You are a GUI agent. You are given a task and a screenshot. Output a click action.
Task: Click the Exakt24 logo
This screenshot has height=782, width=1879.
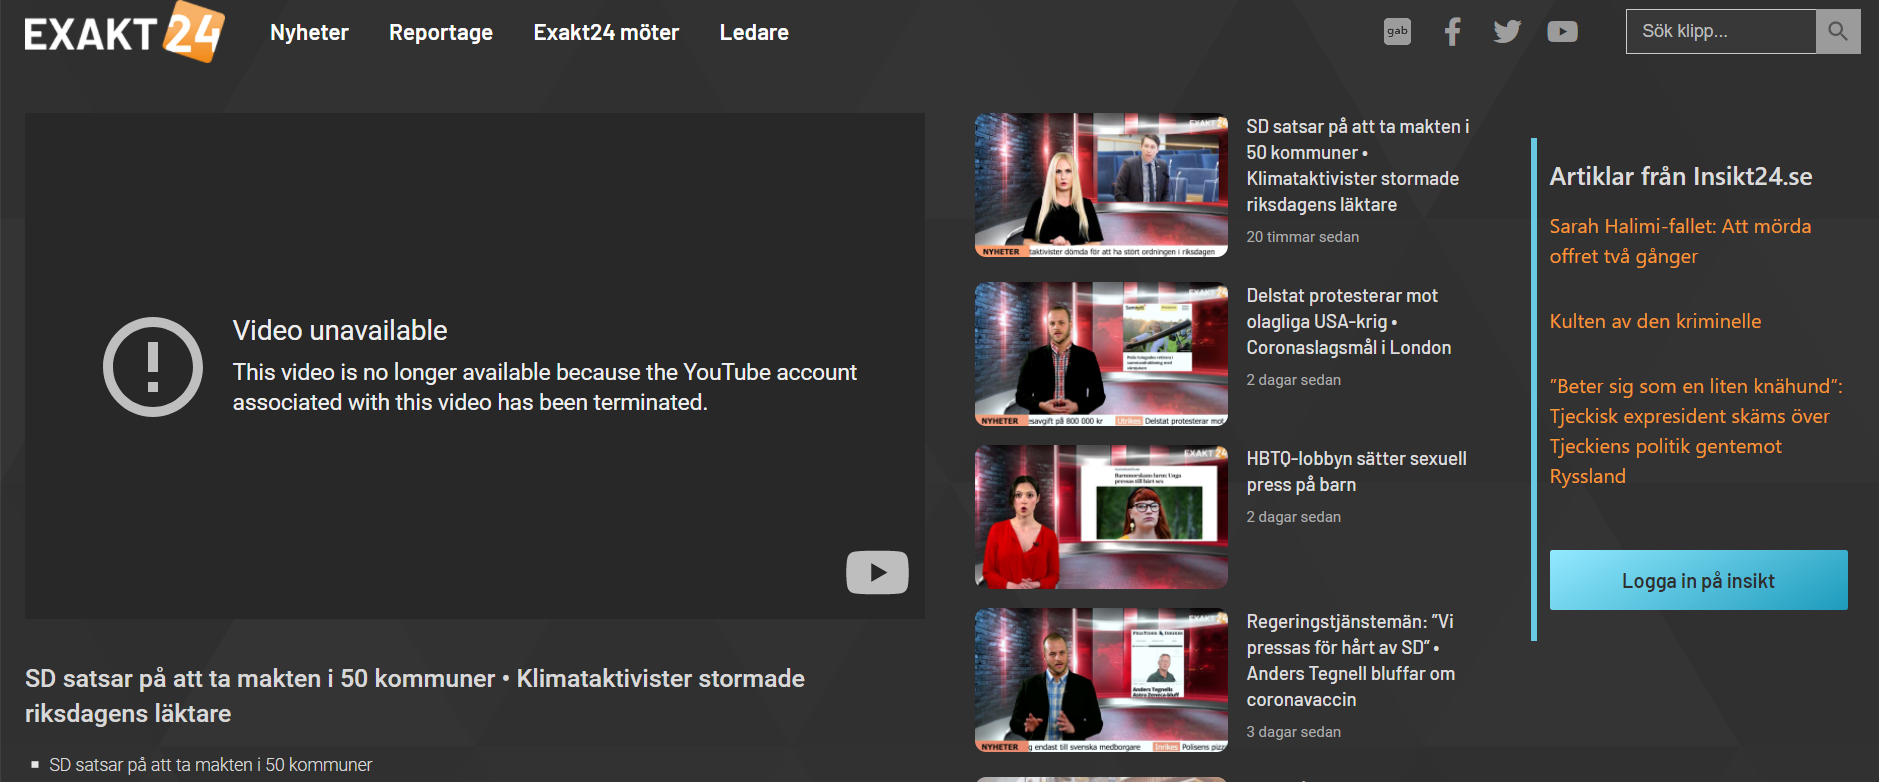pyautogui.click(x=124, y=33)
